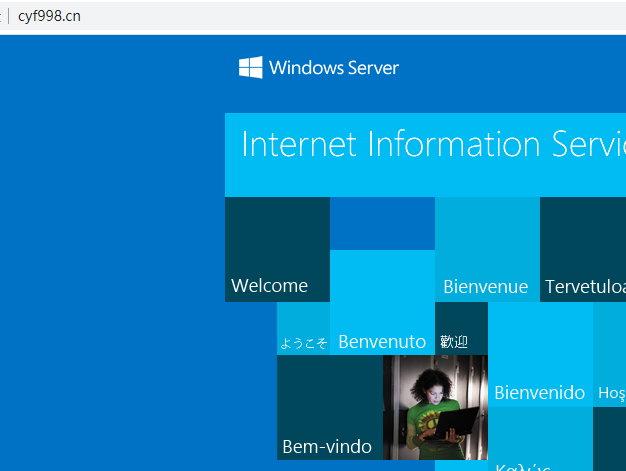Click the blank blue tile above Benvenuto
This screenshot has width=626, height=471.
click(382, 223)
